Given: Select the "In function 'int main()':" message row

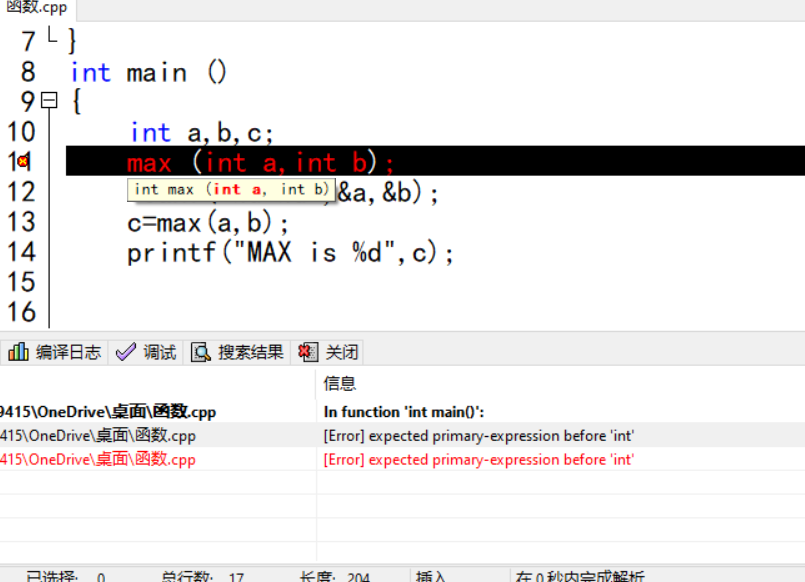Looking at the screenshot, I should 404,412.
